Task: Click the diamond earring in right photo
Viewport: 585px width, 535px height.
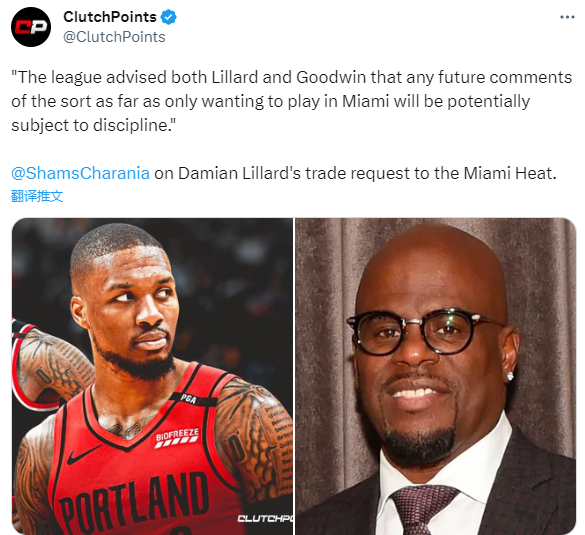Action: pyautogui.click(x=510, y=376)
